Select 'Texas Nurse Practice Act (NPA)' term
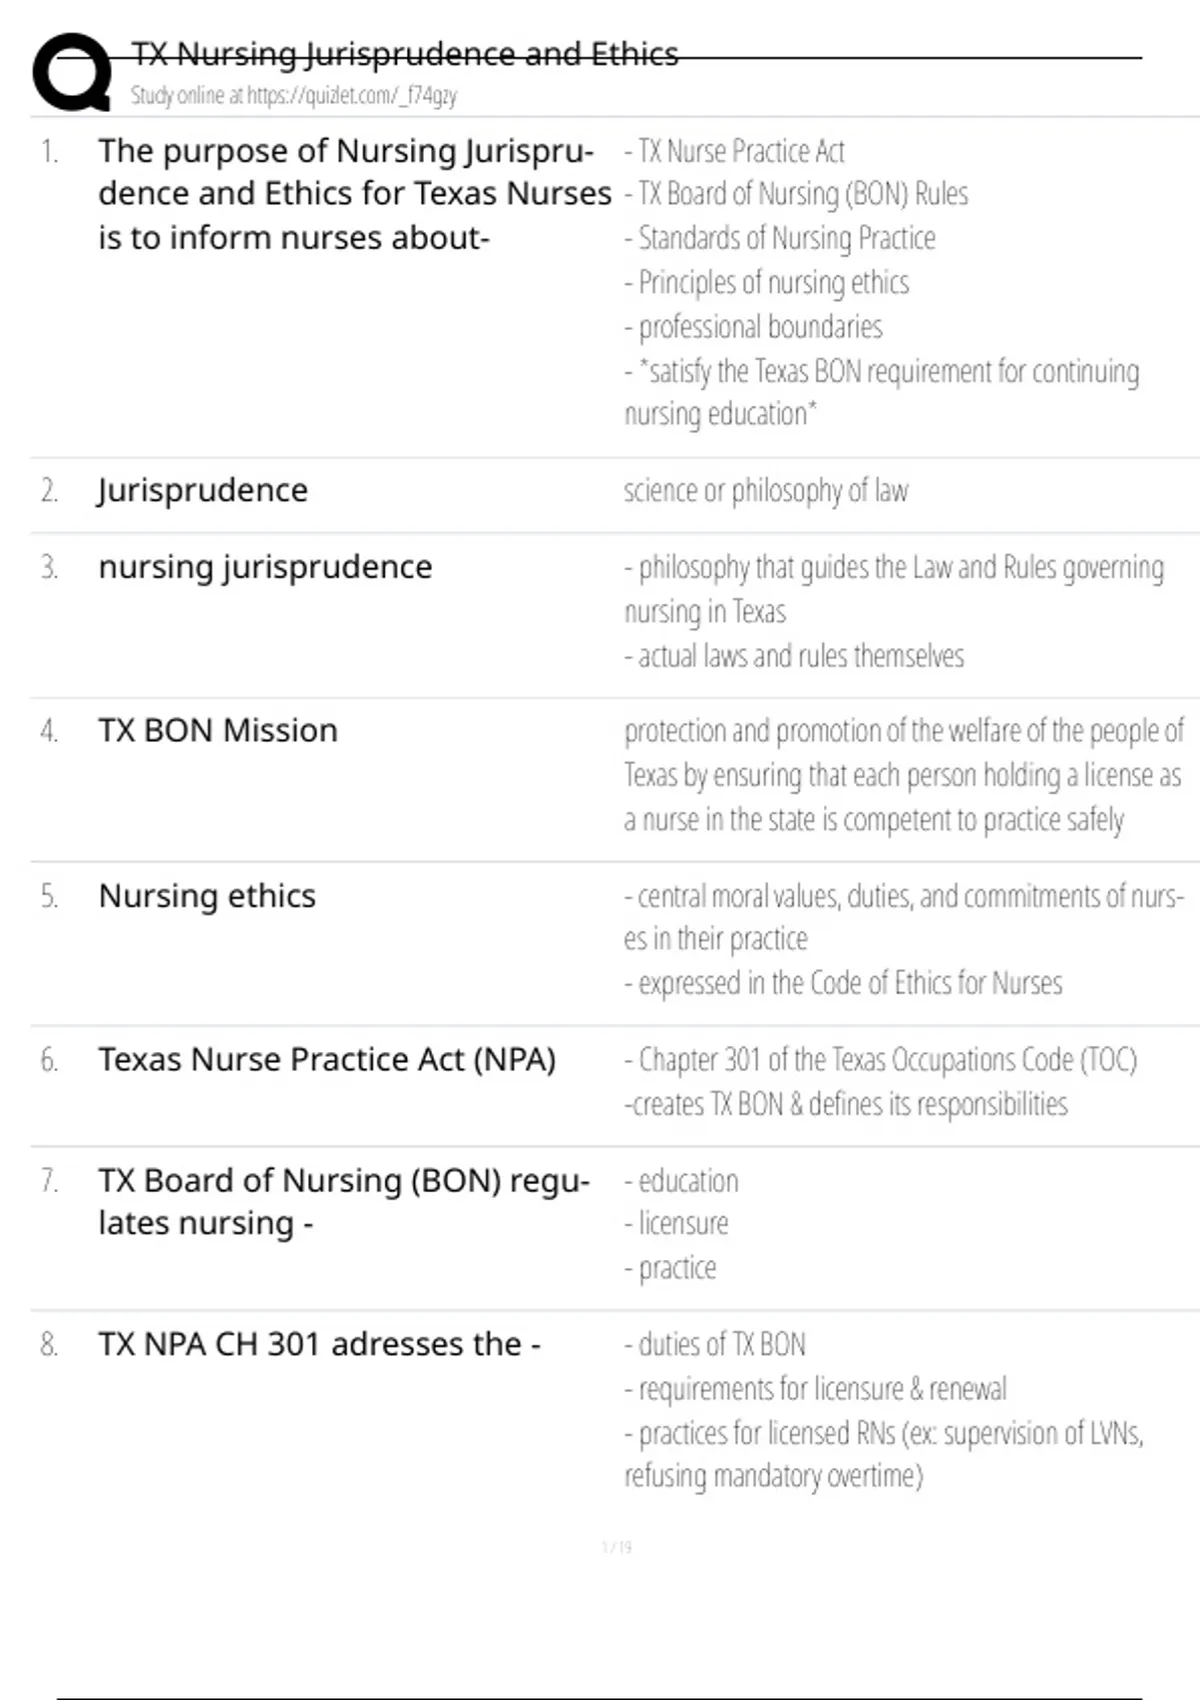1200x1700 pixels. pyautogui.click(x=327, y=1060)
